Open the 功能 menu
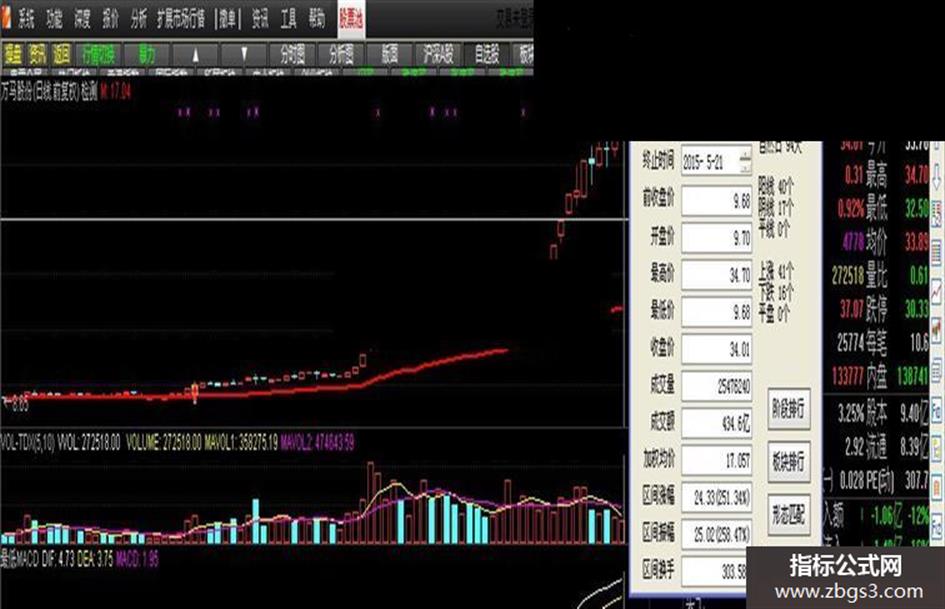 [x=54, y=19]
